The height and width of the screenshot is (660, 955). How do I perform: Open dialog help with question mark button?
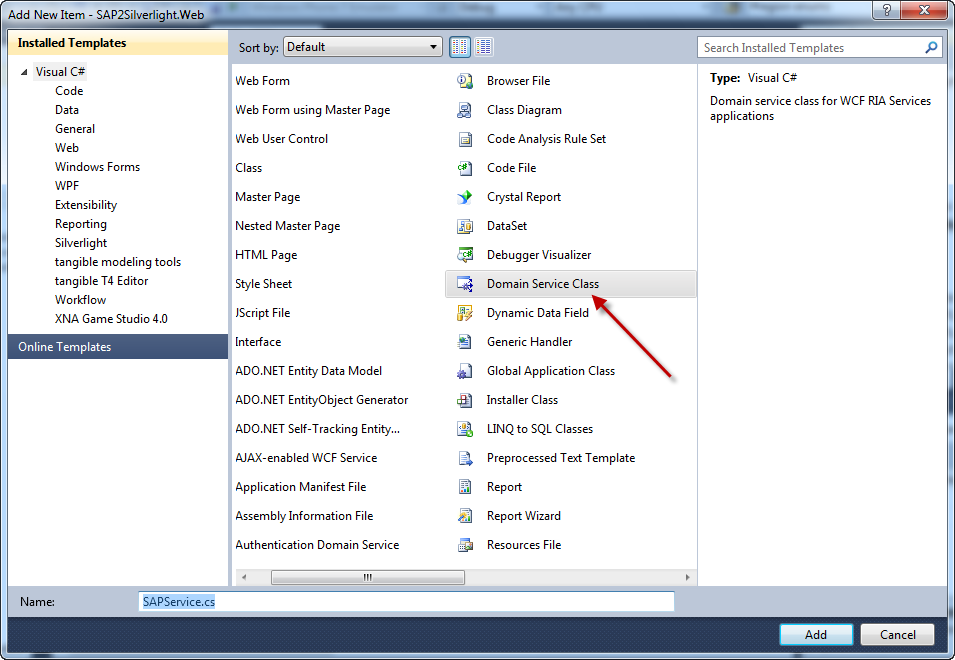coord(887,10)
